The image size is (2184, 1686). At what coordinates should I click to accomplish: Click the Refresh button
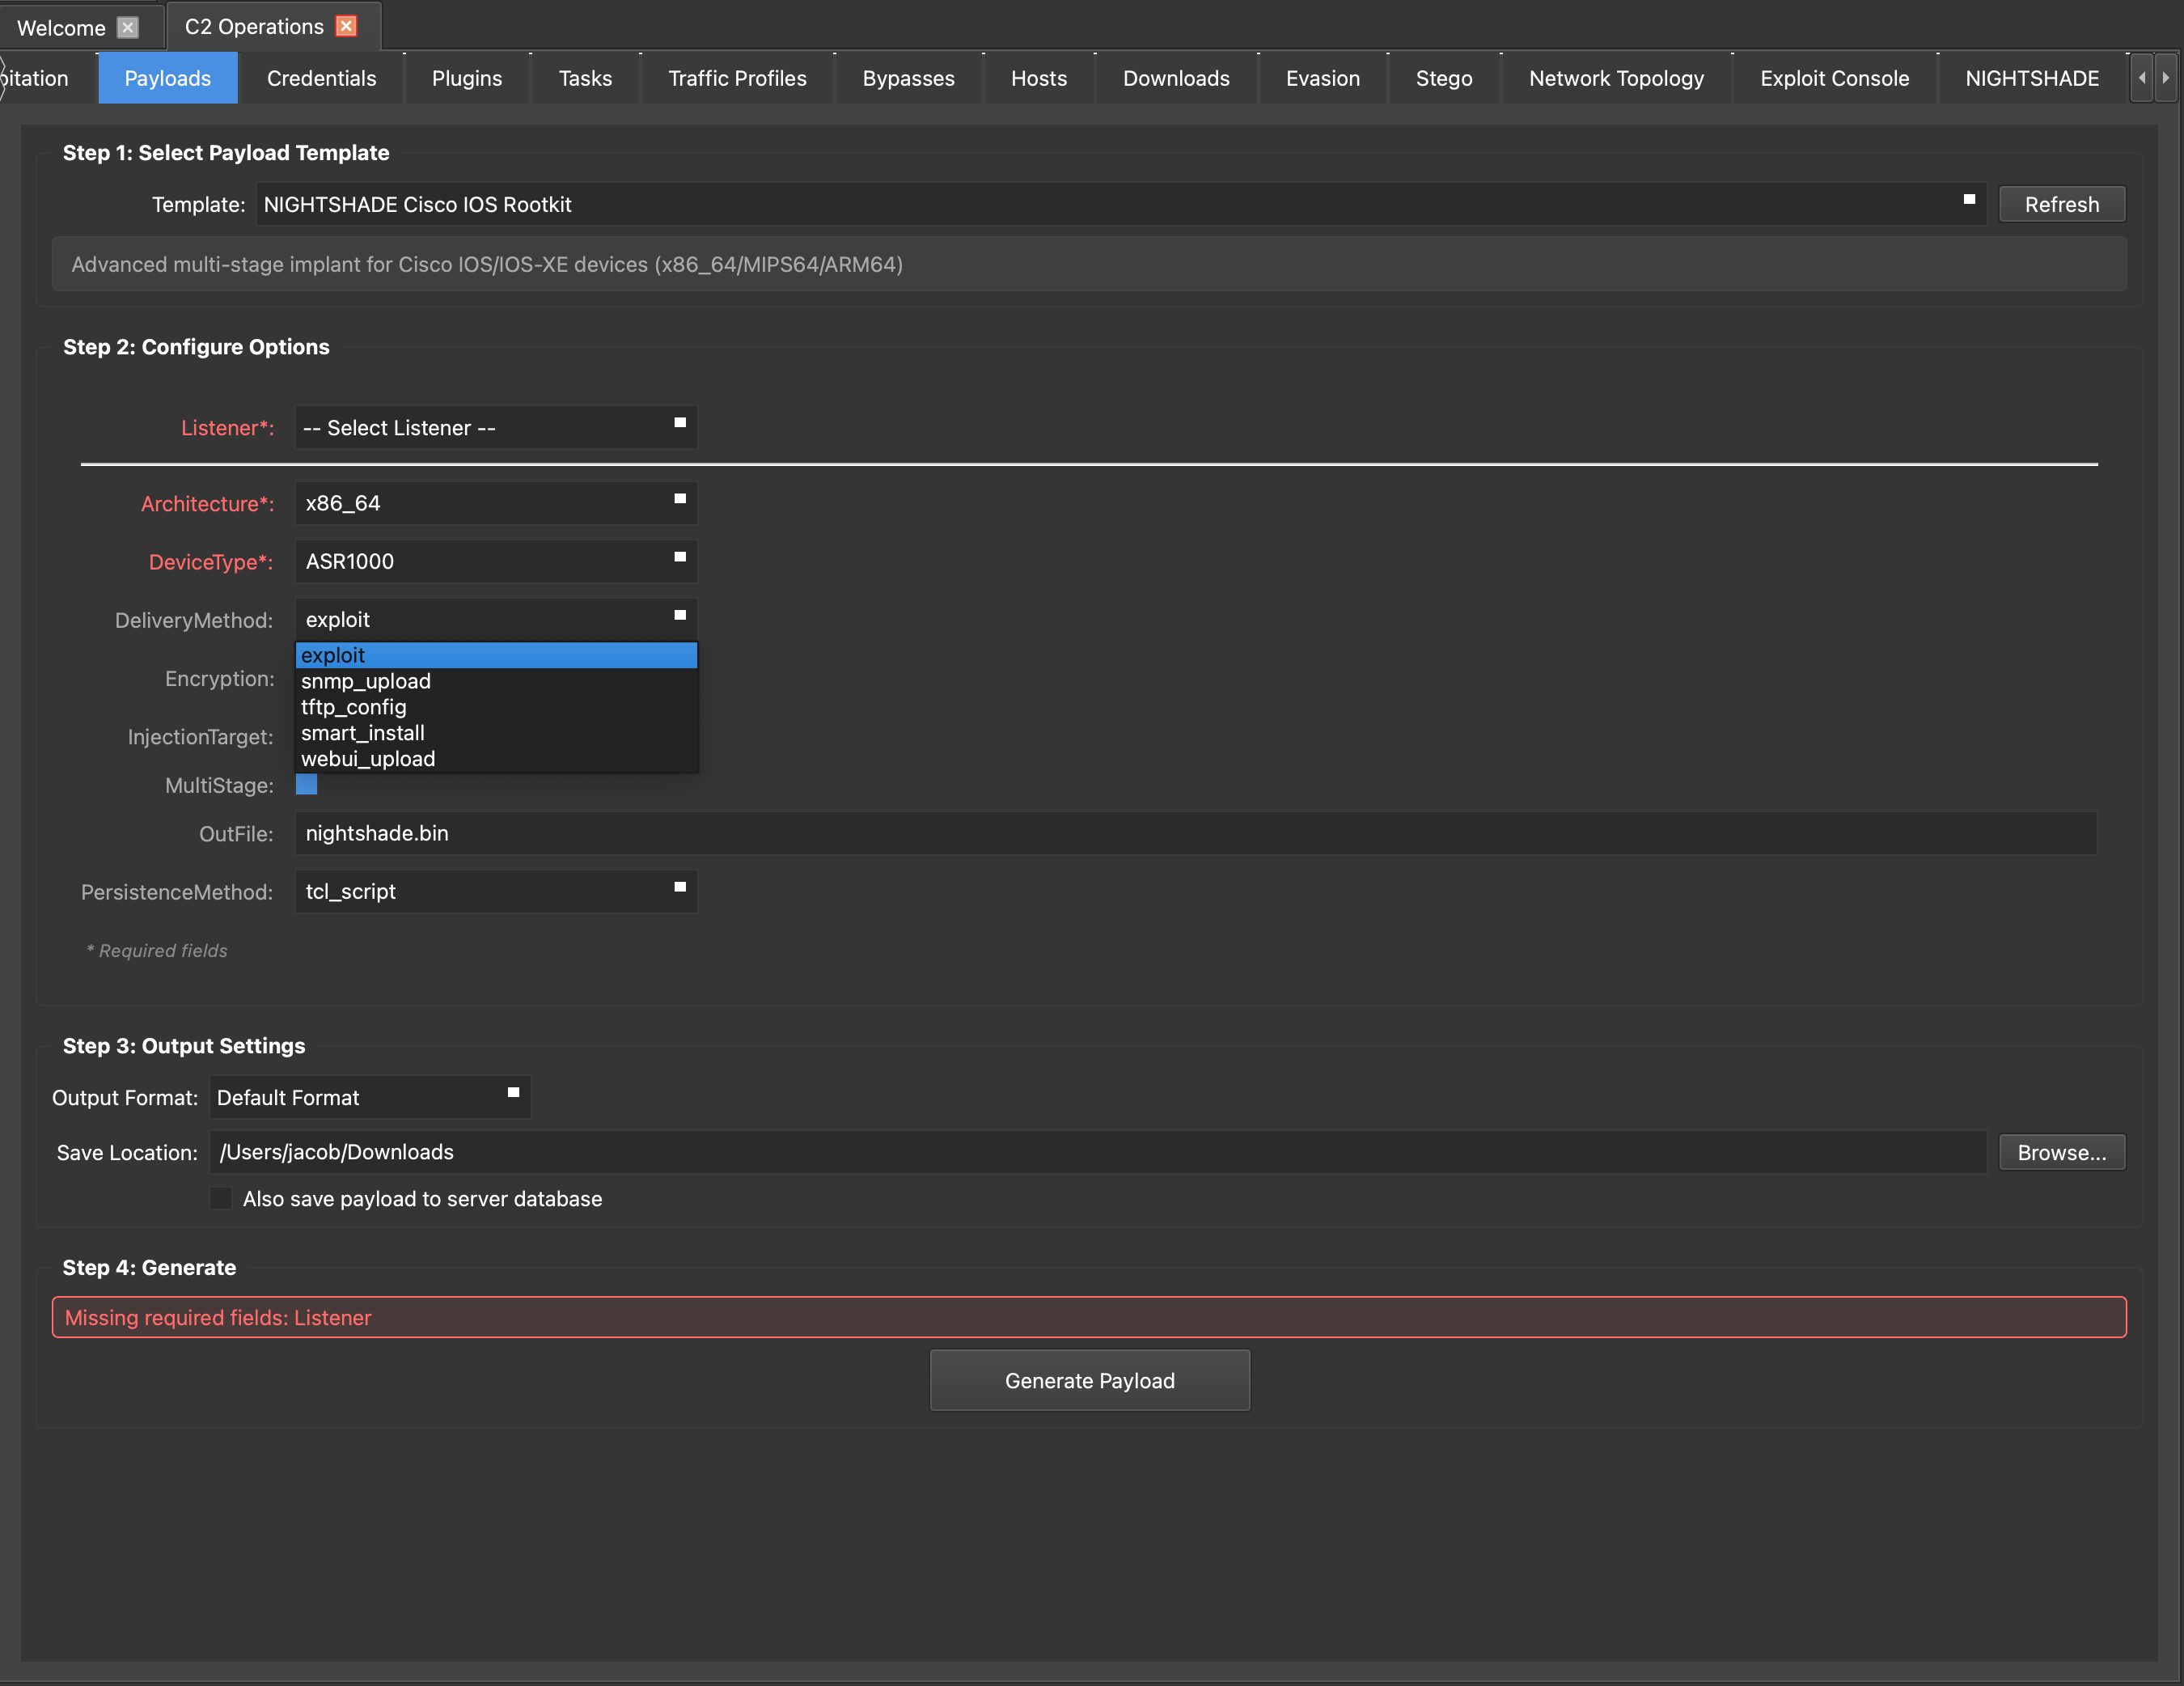pos(2061,204)
